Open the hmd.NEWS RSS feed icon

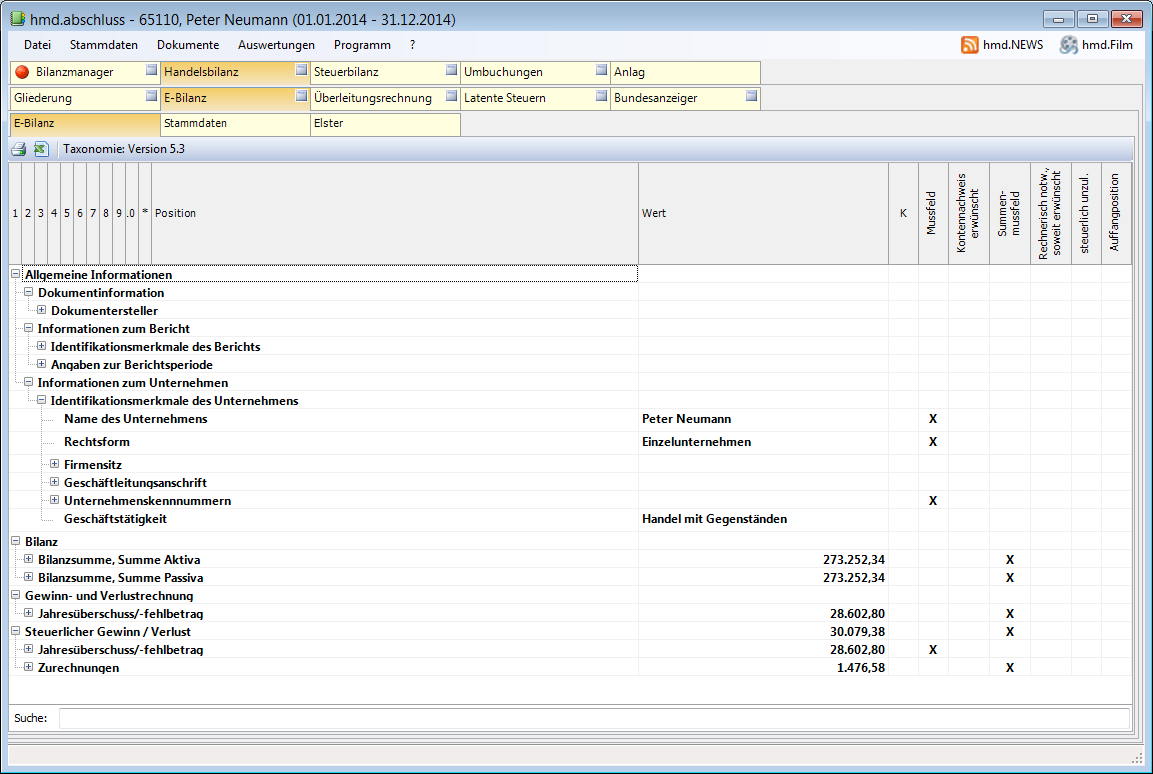(969, 45)
